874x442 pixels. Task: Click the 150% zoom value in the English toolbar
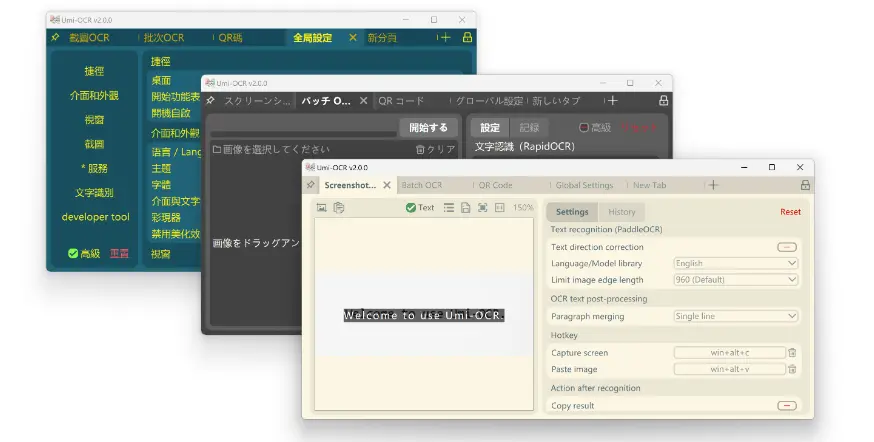click(x=523, y=207)
